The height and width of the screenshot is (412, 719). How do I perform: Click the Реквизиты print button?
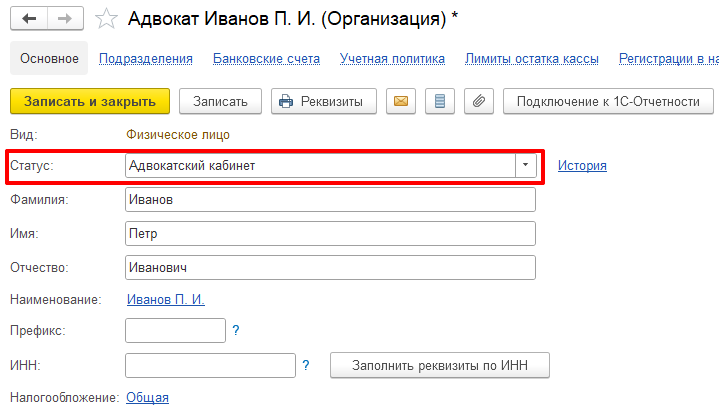coord(324,101)
